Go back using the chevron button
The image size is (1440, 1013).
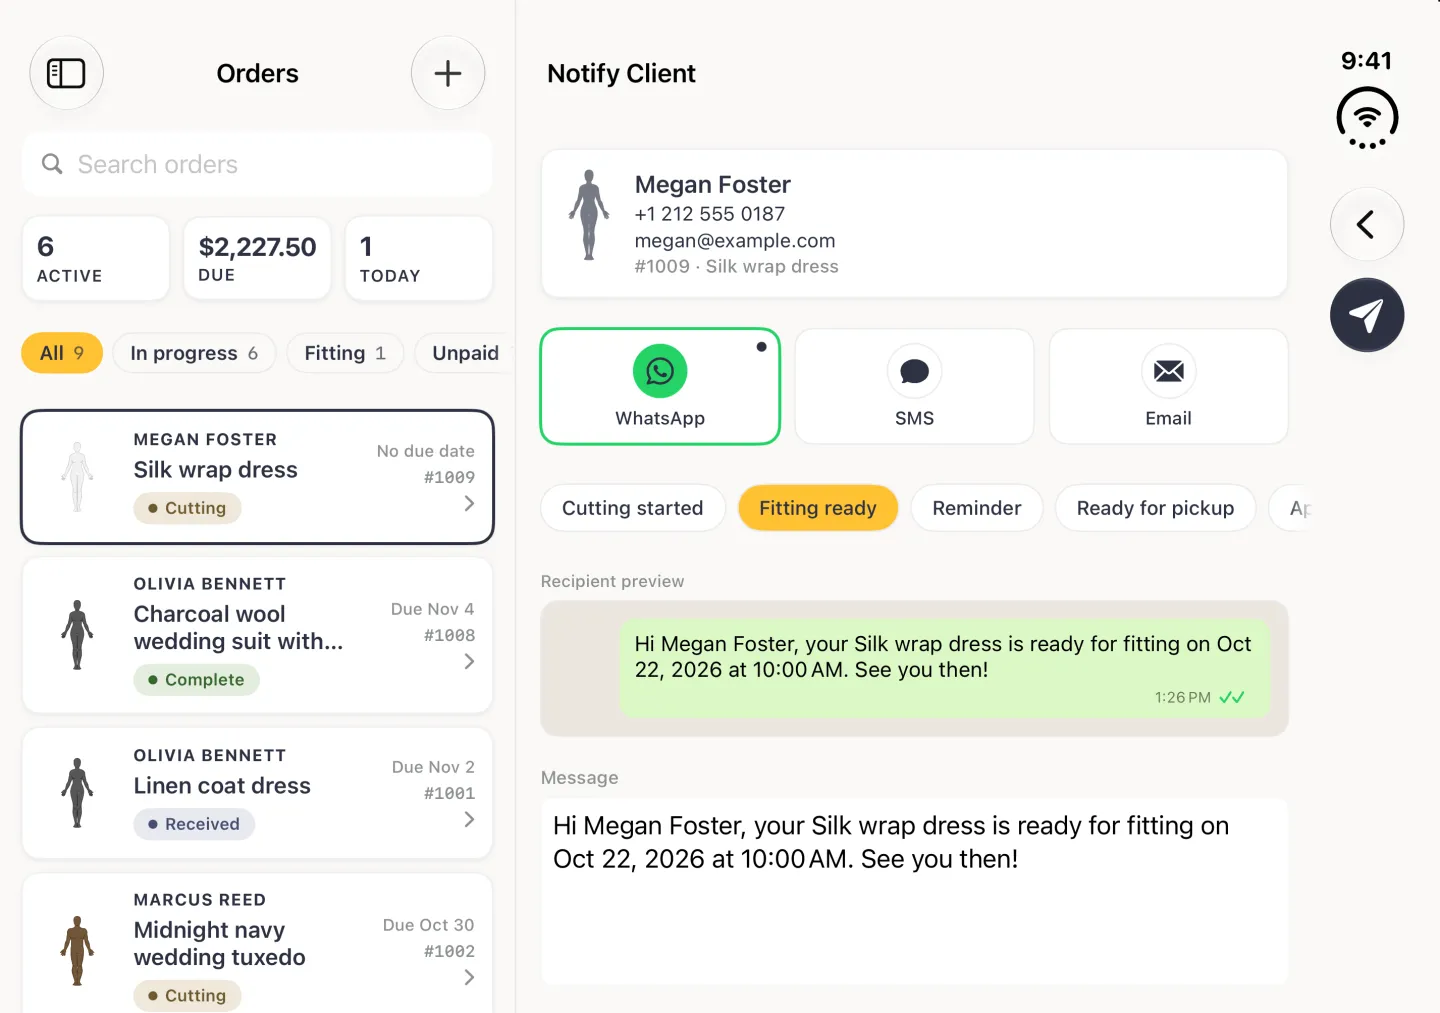[x=1367, y=224]
